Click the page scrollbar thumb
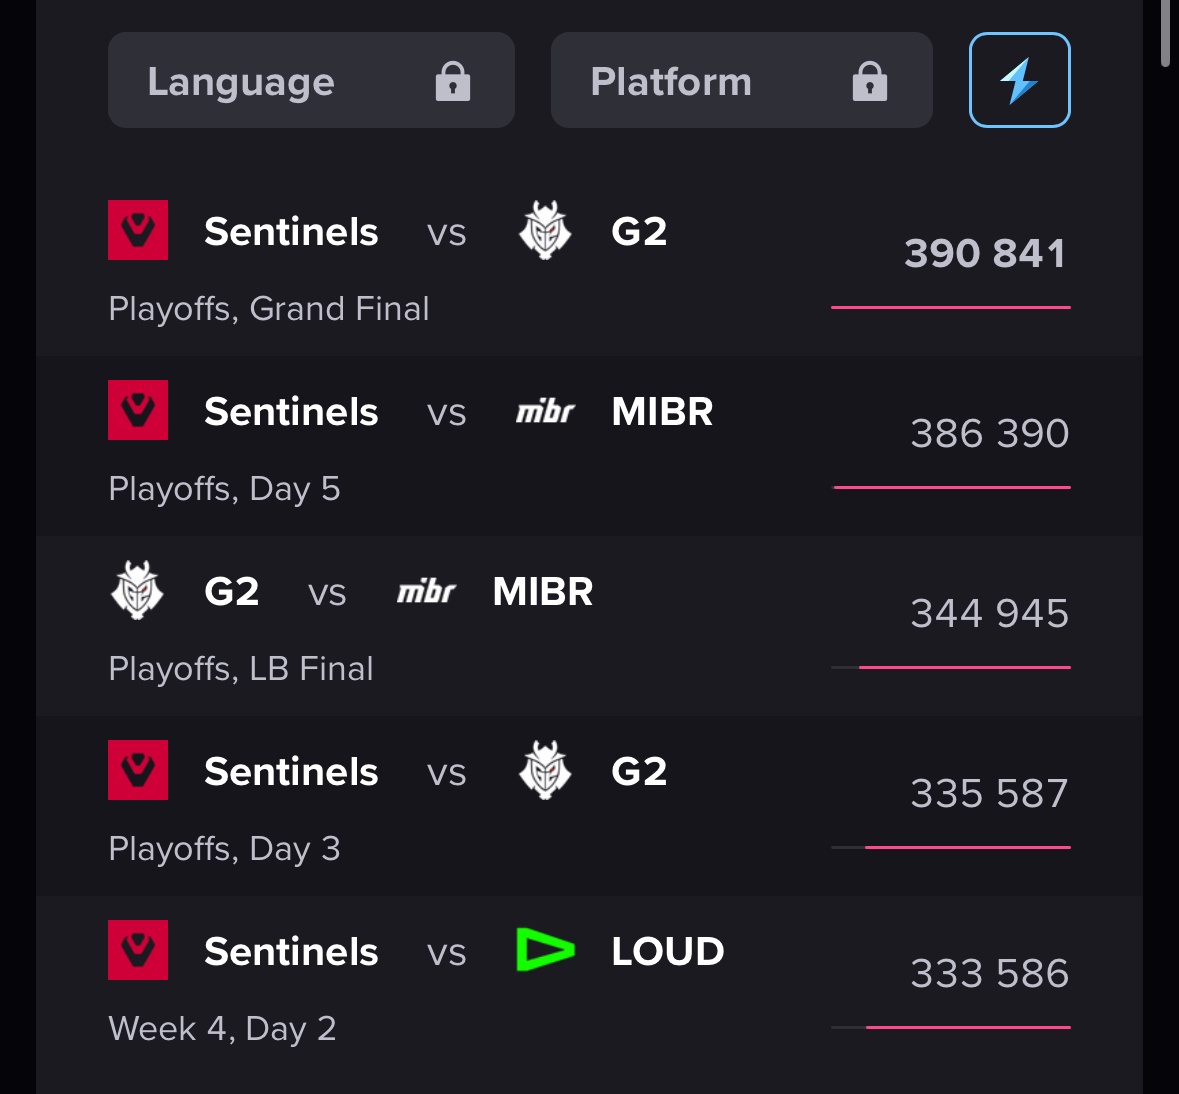 pos(1165,34)
